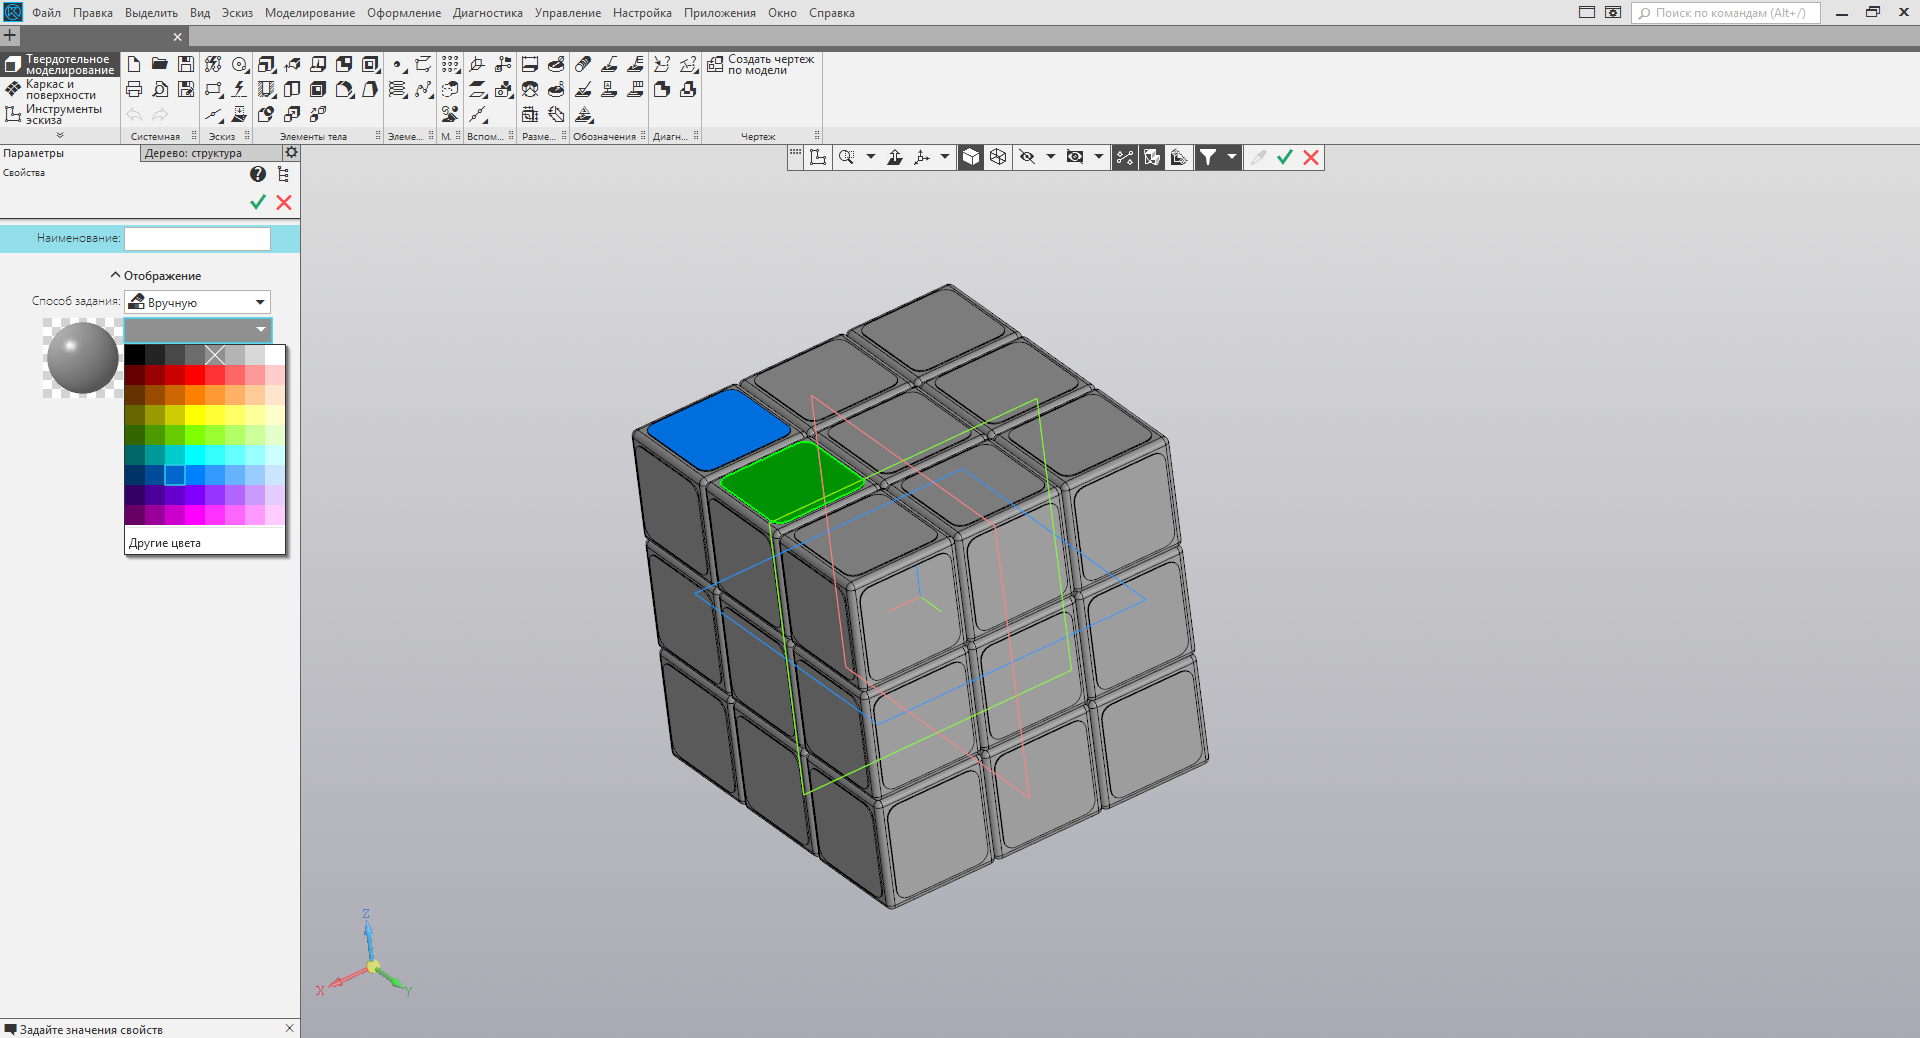The image size is (1920, 1038).
Task: Confirm properties with green checkmark in panel
Action: (258, 202)
